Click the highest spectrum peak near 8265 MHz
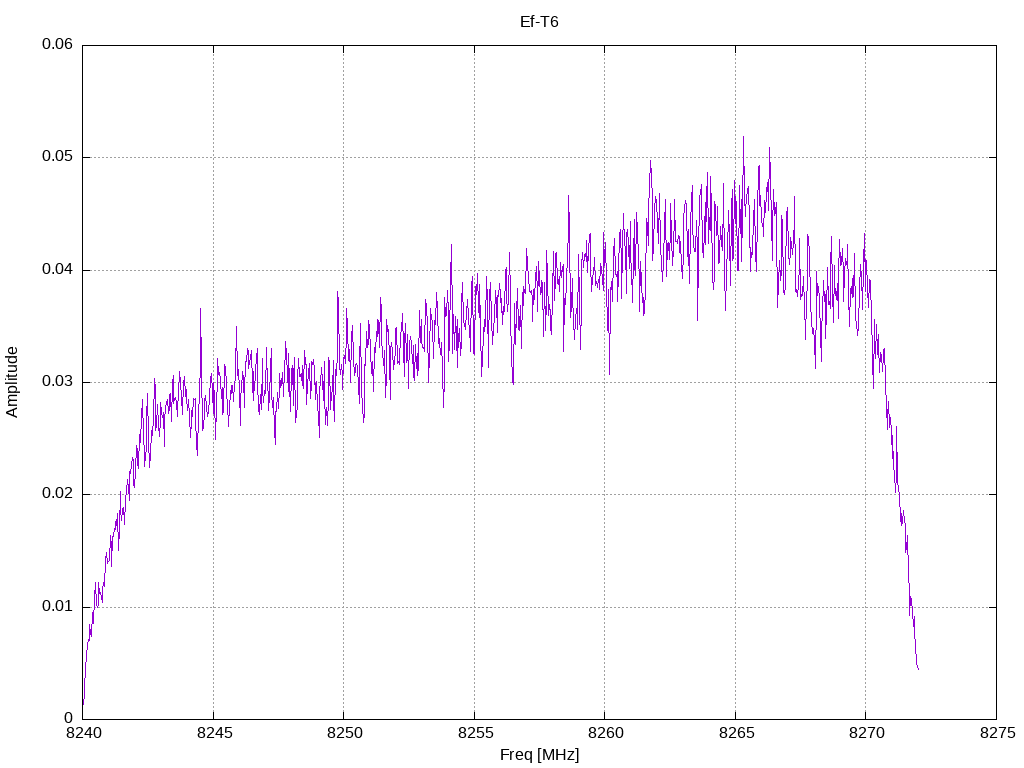 coord(743,138)
